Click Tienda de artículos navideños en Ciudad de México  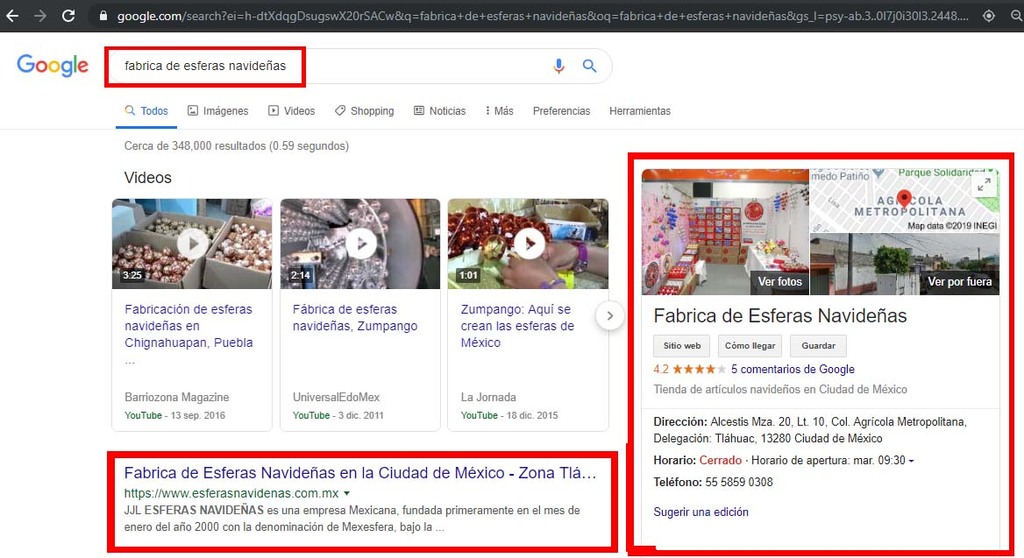(780, 389)
